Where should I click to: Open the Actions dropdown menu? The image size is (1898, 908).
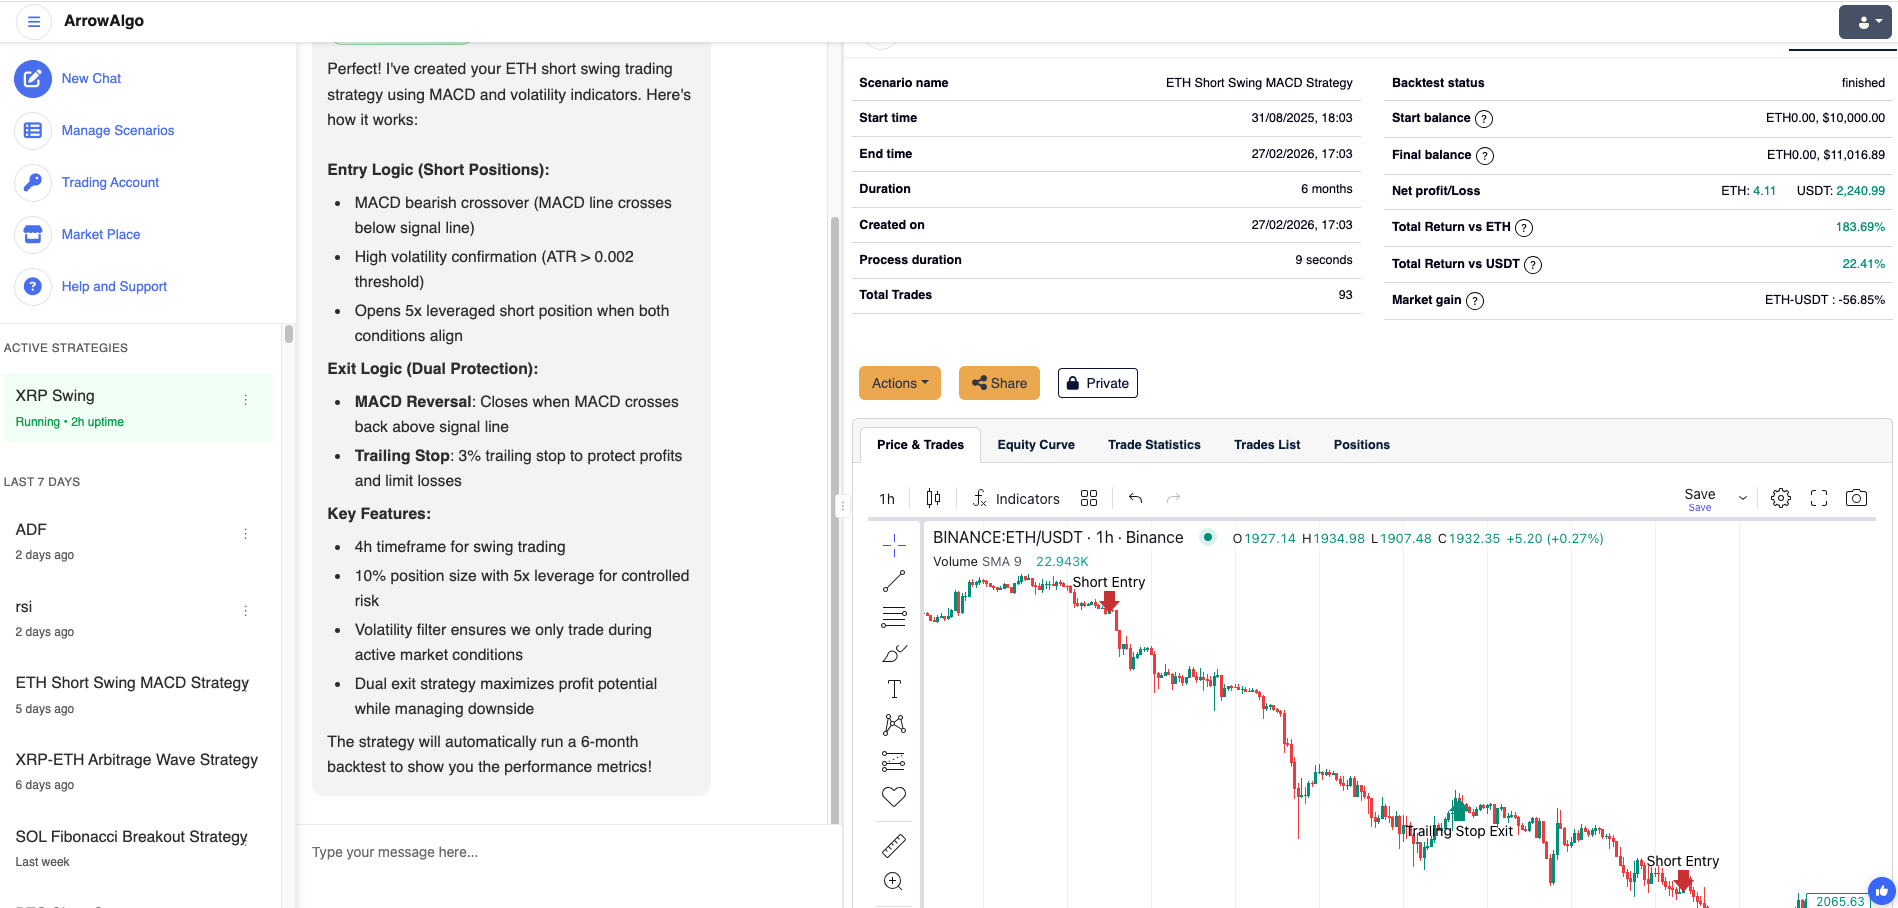coord(899,382)
